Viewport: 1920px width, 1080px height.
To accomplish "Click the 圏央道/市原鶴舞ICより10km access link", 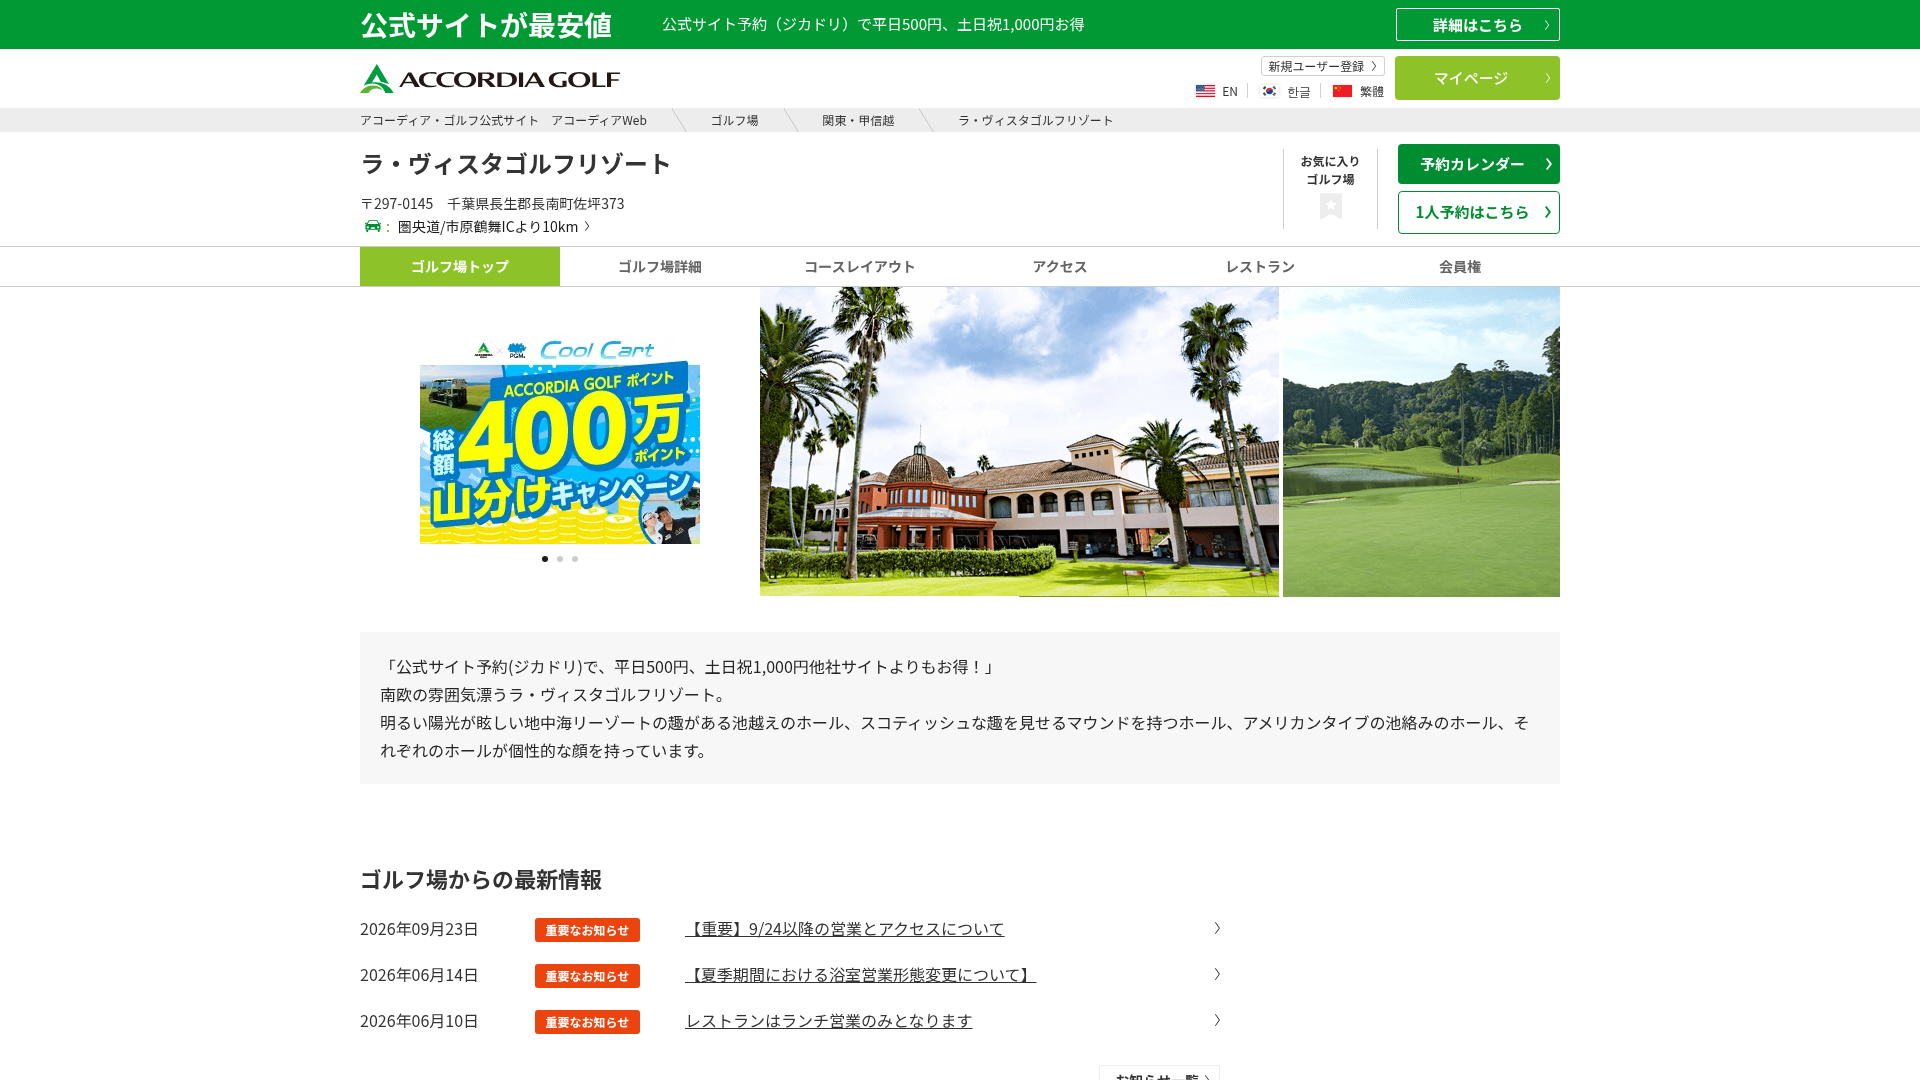I will [x=494, y=227].
